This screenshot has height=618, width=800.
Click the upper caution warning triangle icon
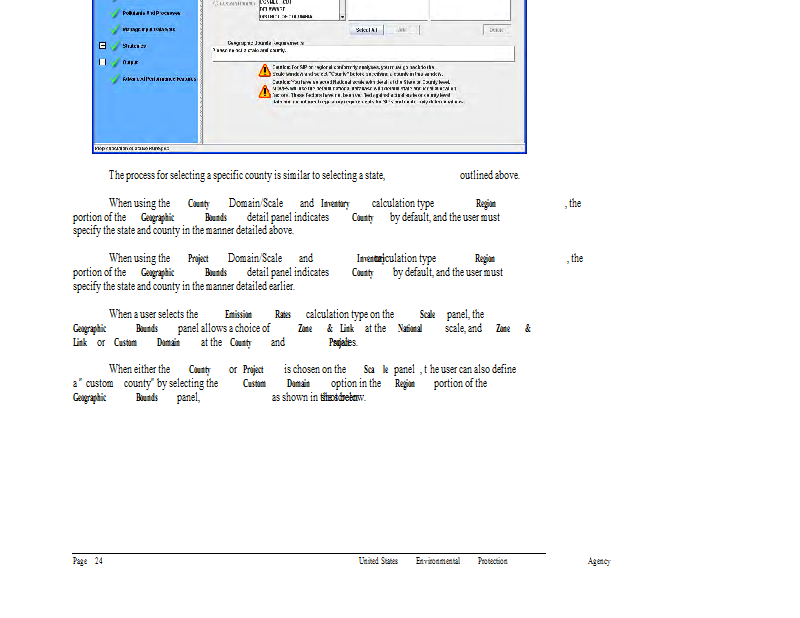[265, 69]
